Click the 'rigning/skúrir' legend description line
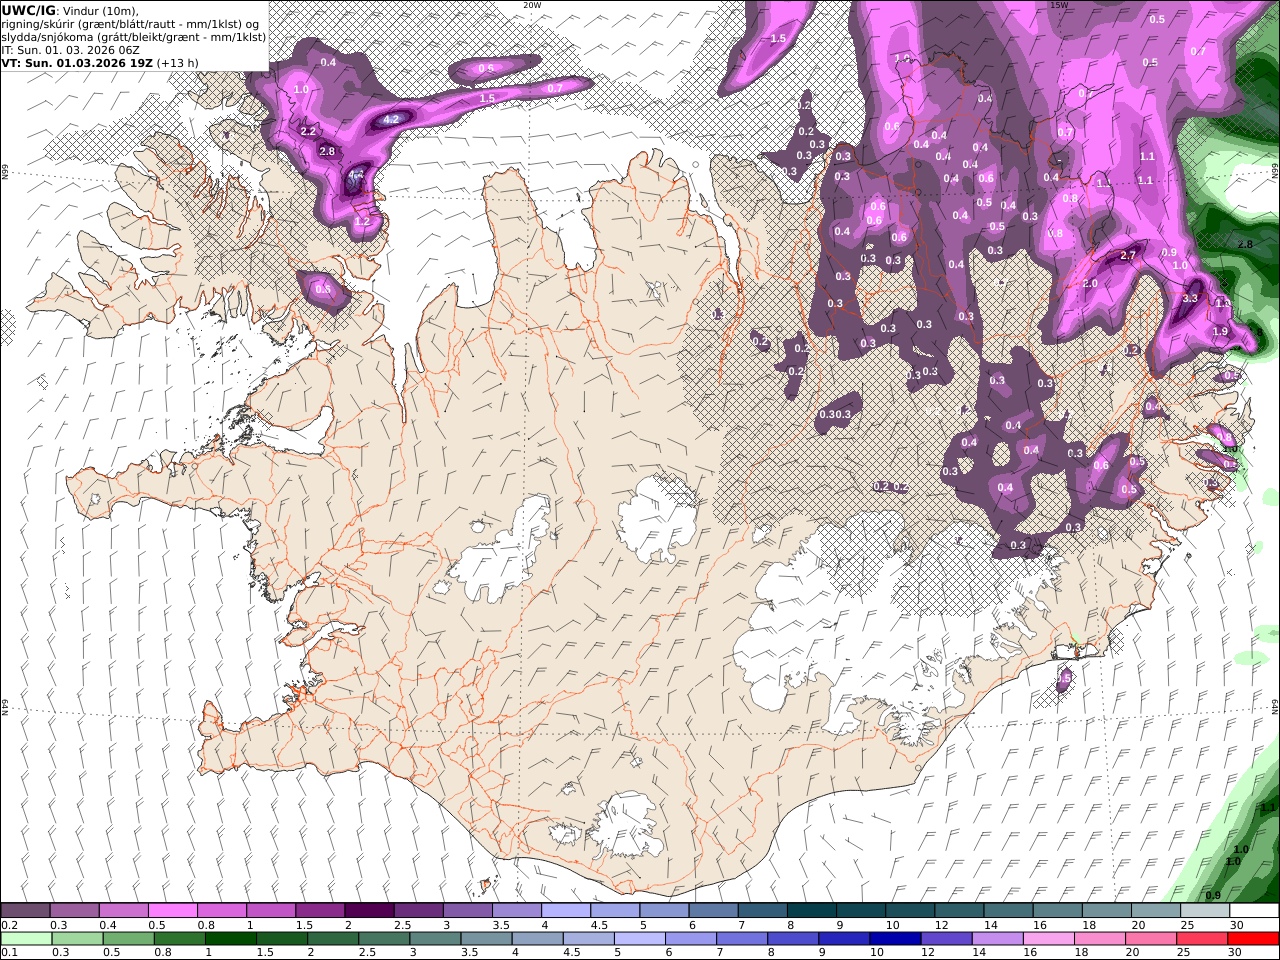Screen dimensions: 1280x960 (131, 24)
